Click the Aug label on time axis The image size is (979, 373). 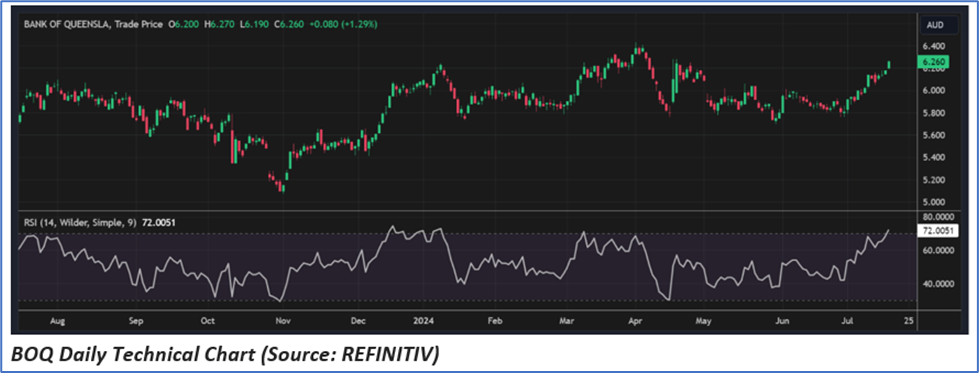click(57, 322)
